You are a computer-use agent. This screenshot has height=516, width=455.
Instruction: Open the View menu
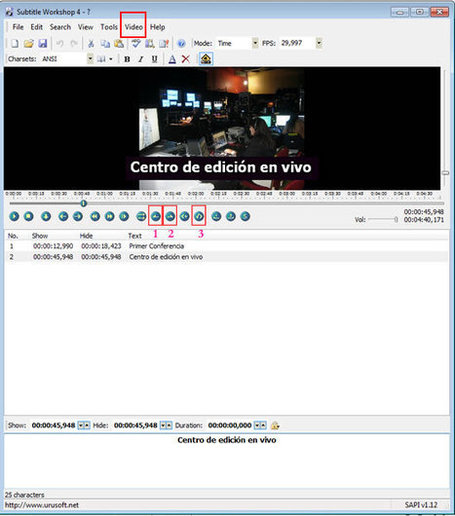coord(85,27)
